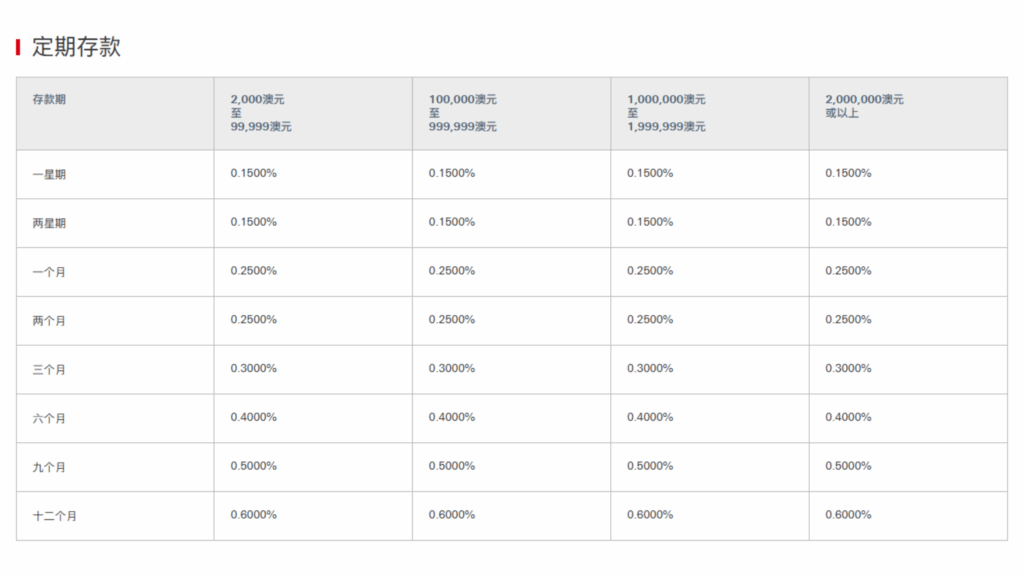Select the 十二个月 row label
Image resolution: width=1024 pixels, height=576 pixels.
point(55,516)
